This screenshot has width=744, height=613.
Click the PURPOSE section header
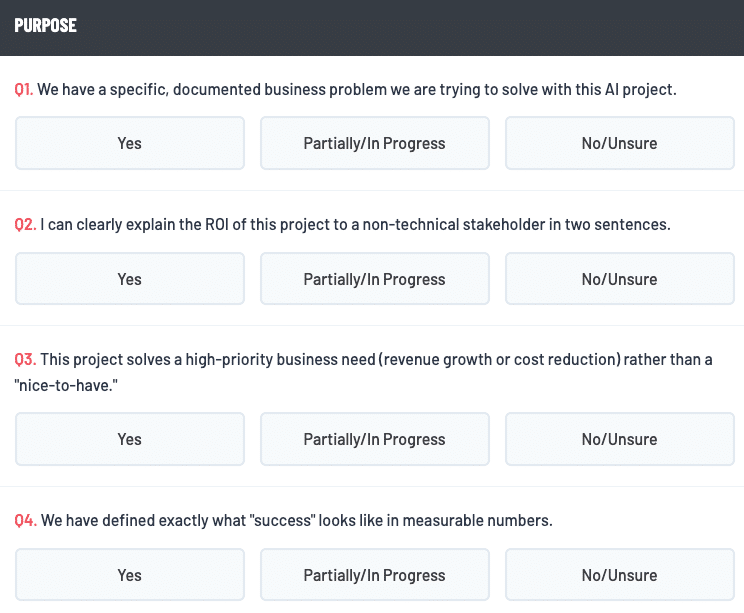click(x=46, y=26)
